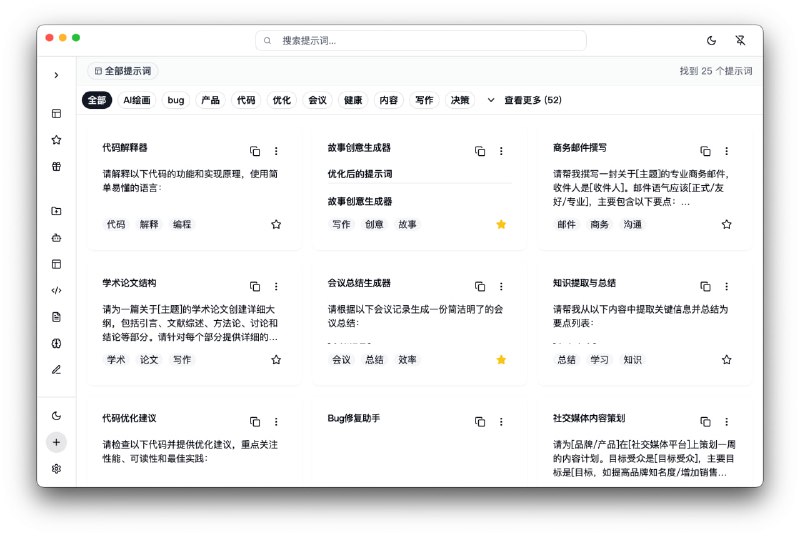
Task: Unfavorite the 会议总结生成器 yellow star
Action: [x=501, y=360]
